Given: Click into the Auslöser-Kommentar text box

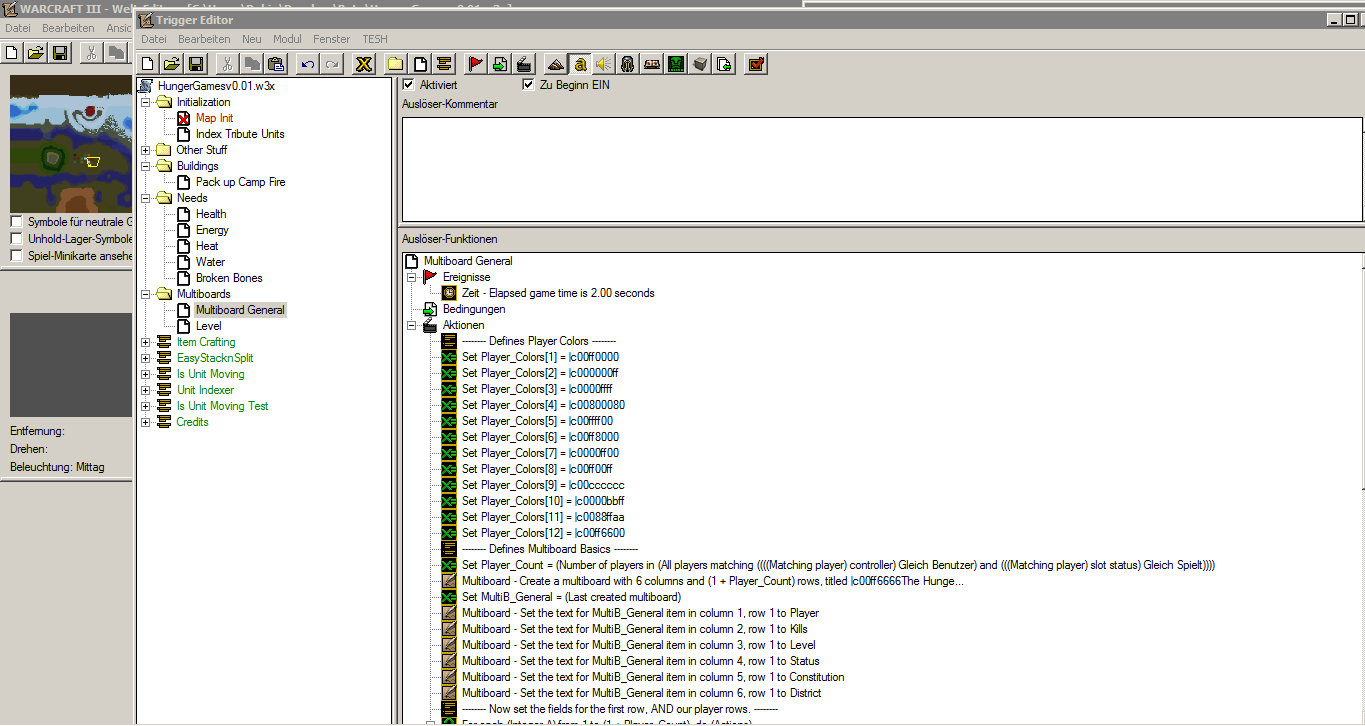Looking at the screenshot, I should [882, 168].
